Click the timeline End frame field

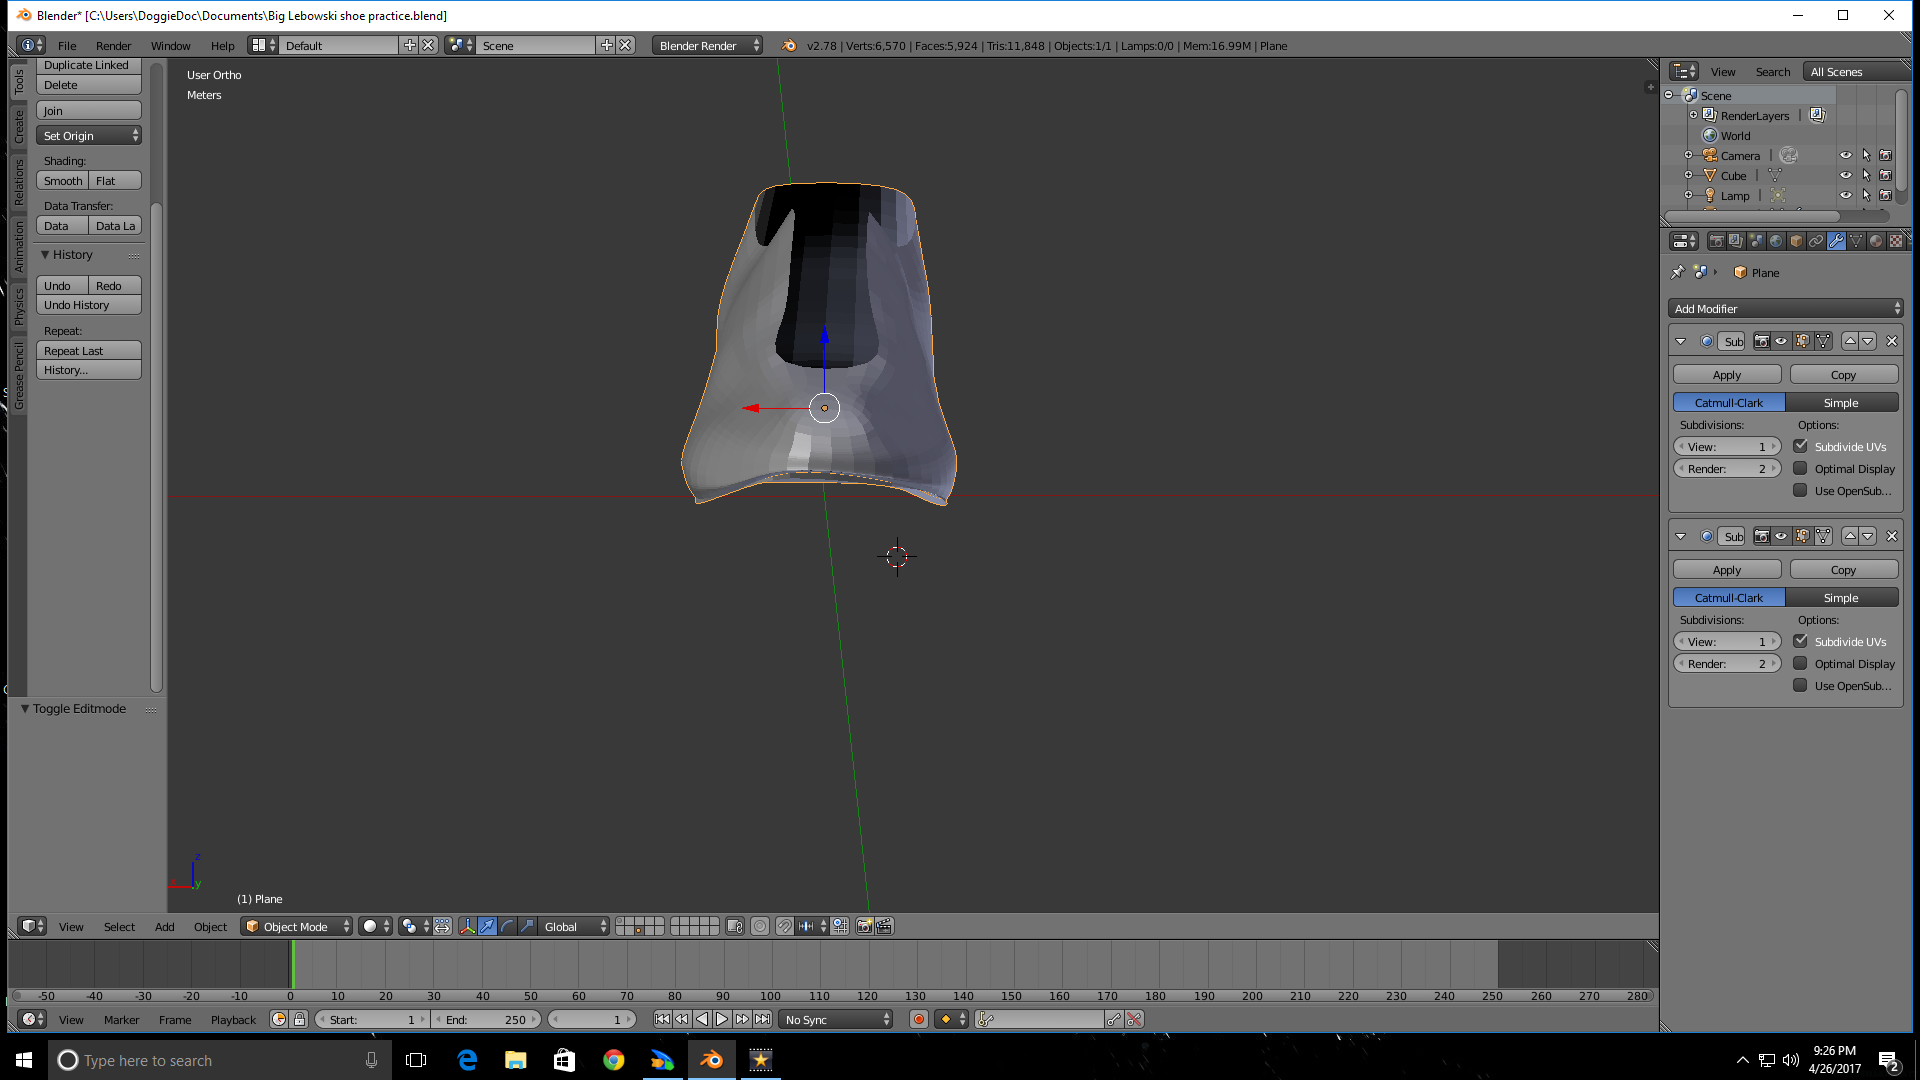488,1020
